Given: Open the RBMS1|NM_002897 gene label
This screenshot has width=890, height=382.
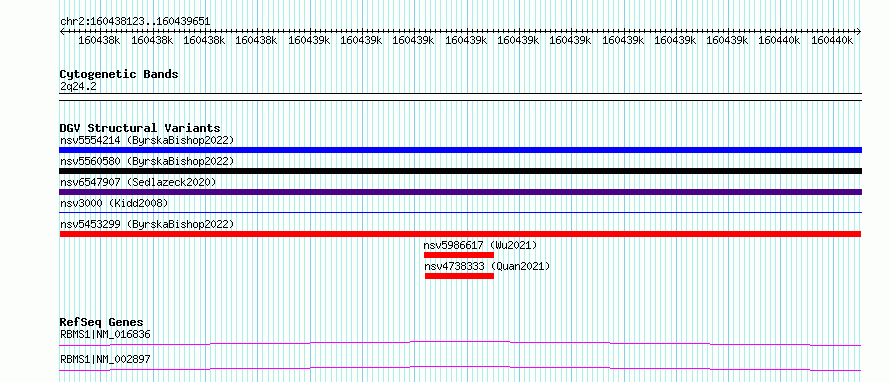Looking at the screenshot, I should [105, 359].
